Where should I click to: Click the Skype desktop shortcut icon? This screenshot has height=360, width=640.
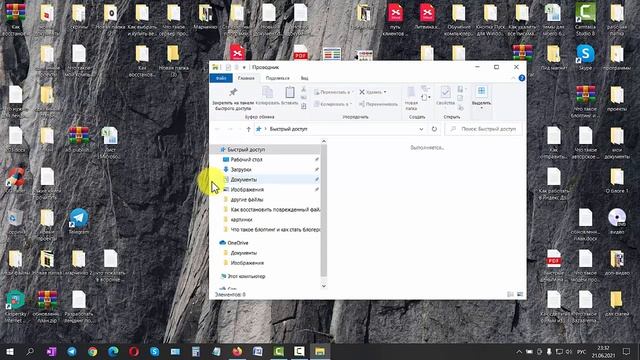[x=585, y=57]
